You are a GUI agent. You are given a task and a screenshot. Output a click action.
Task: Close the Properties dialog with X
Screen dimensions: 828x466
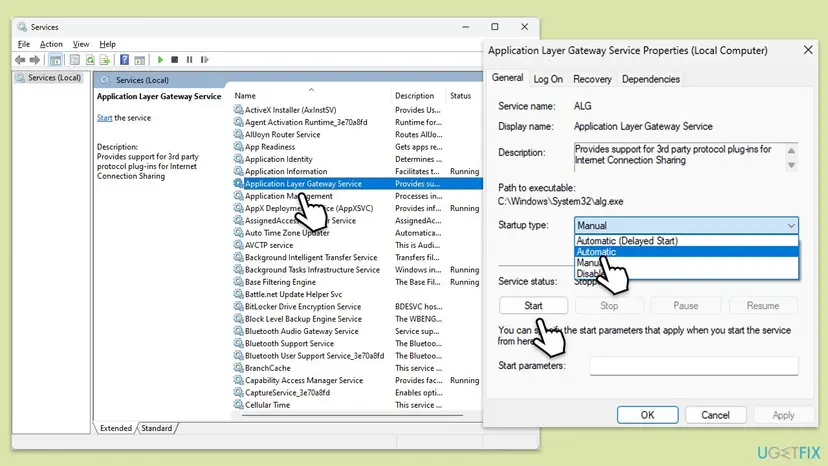pyautogui.click(x=808, y=50)
